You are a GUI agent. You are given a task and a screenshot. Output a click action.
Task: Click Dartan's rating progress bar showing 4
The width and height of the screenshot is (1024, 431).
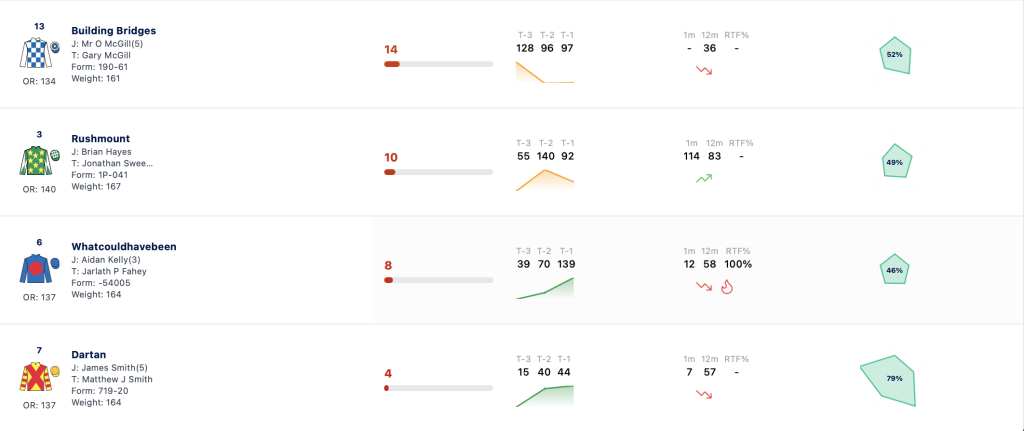(x=438, y=388)
